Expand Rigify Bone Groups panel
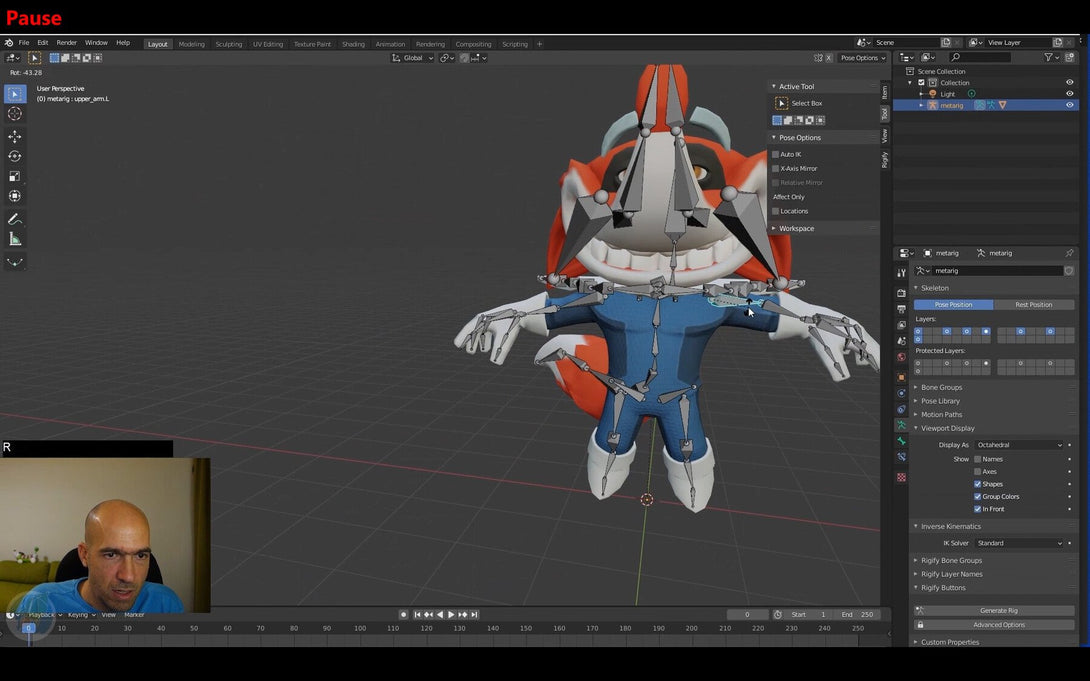Image resolution: width=1090 pixels, height=681 pixels. point(951,561)
